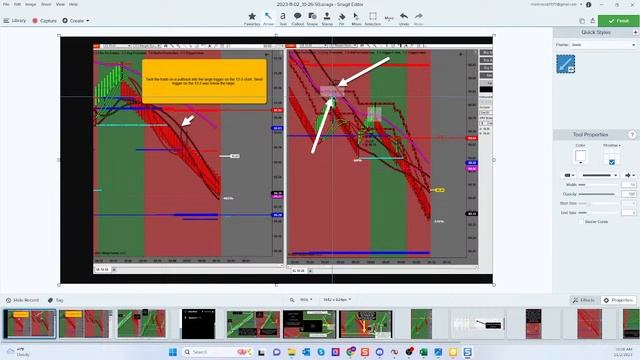Open the black terminal-like thumbnail in tray
Viewport: 640px width, 360px height.
click(x=198, y=324)
